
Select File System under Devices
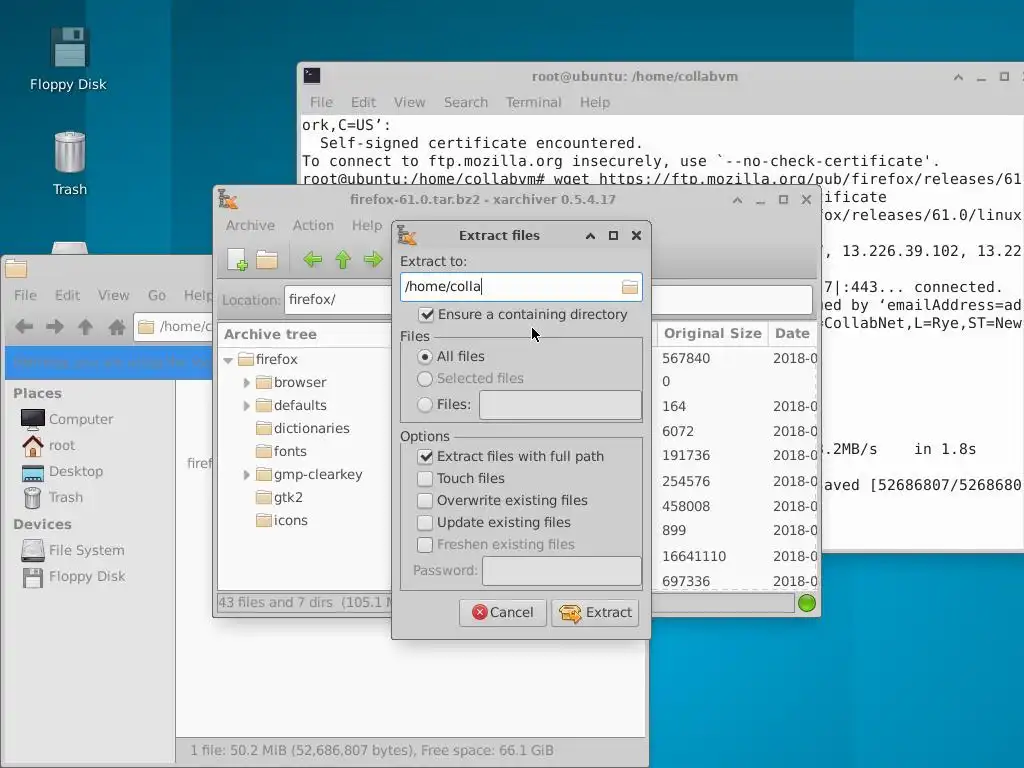(x=72, y=551)
